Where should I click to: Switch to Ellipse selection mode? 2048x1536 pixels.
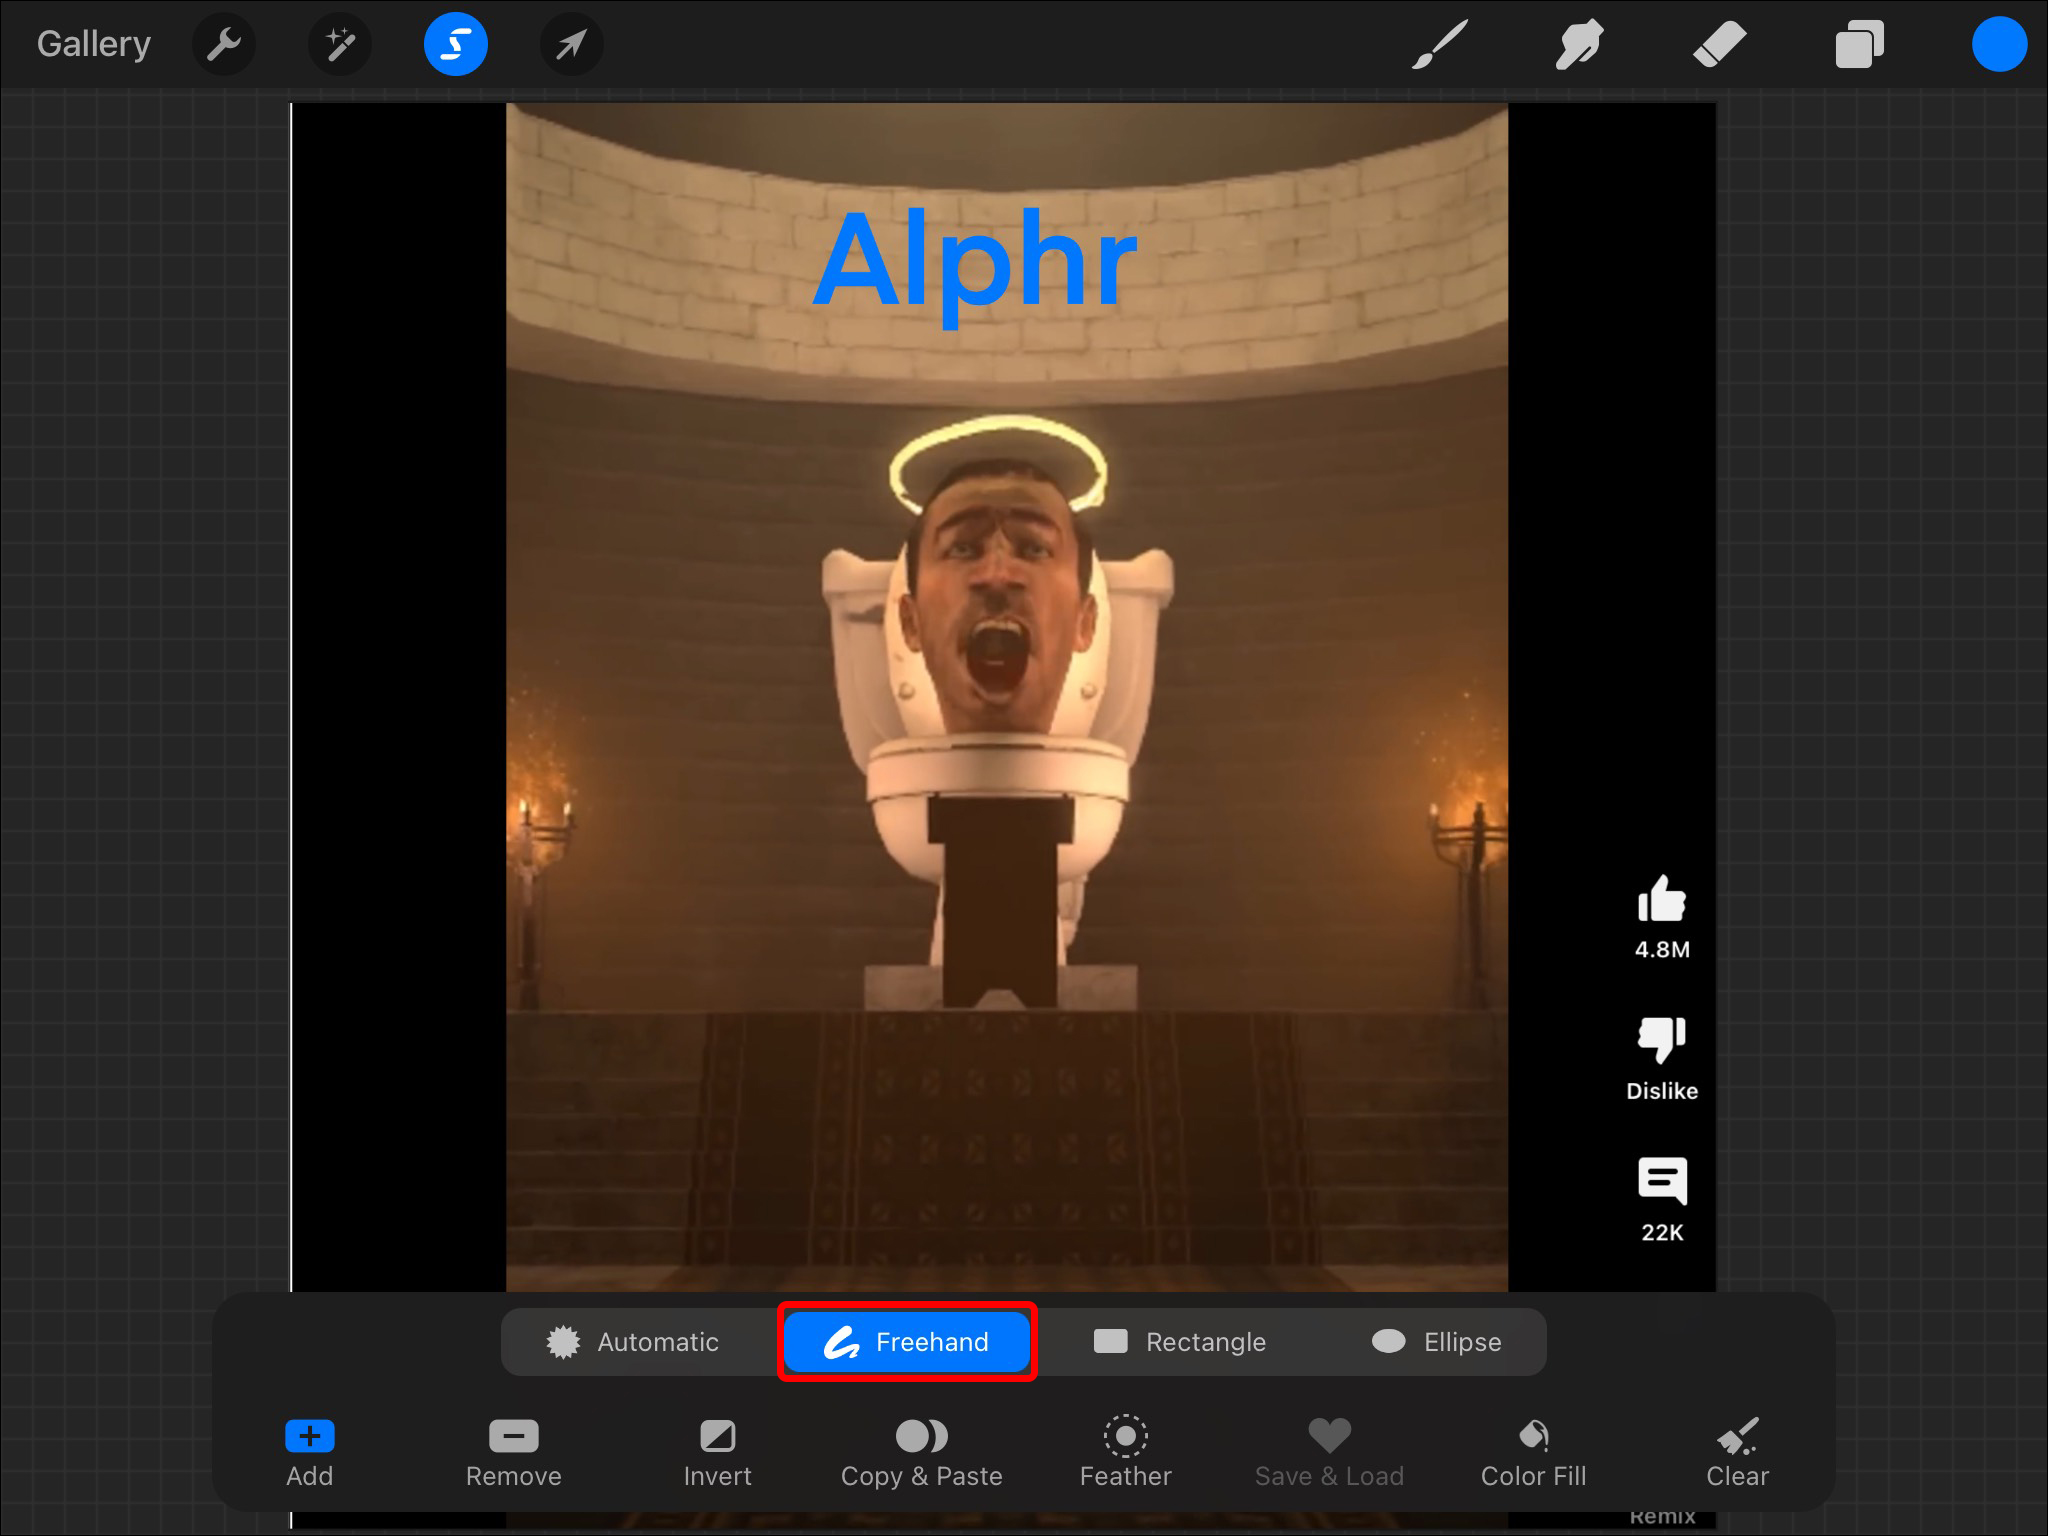pos(1437,1342)
